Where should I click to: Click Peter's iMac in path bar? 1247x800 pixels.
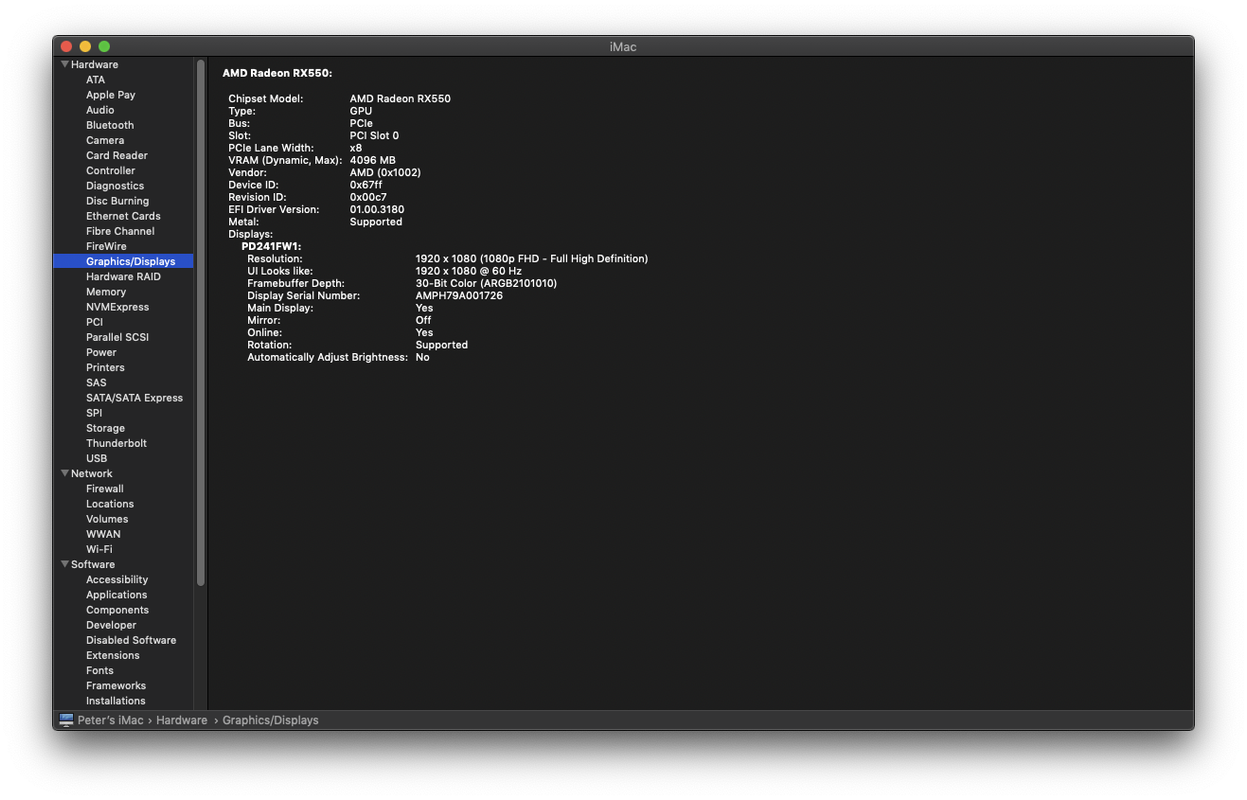(x=111, y=720)
